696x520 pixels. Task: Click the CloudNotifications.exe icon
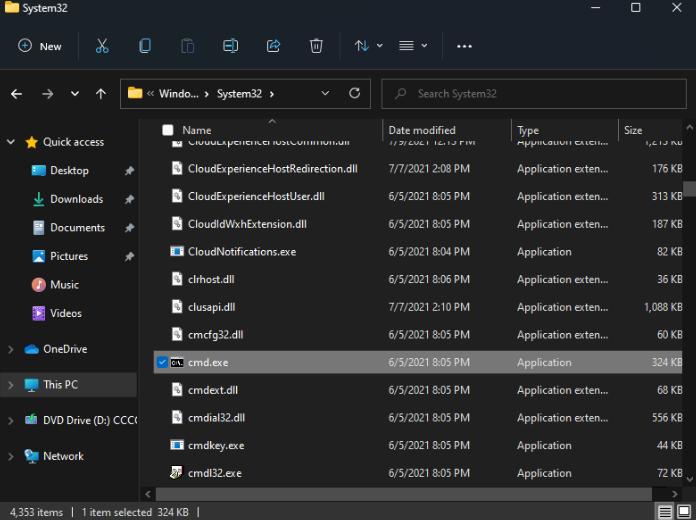click(x=177, y=251)
